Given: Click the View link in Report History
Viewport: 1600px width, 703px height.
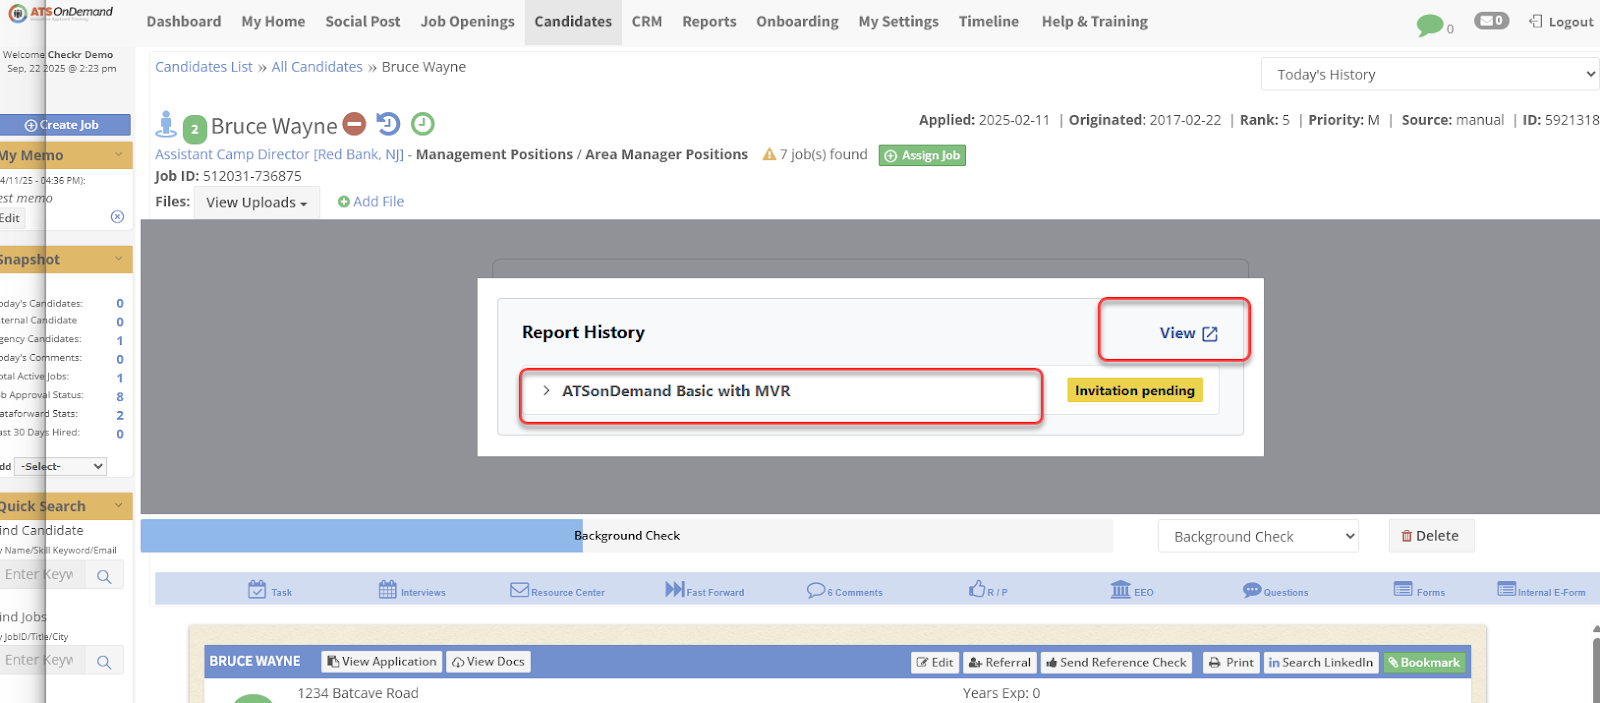Looking at the screenshot, I should click(1188, 333).
